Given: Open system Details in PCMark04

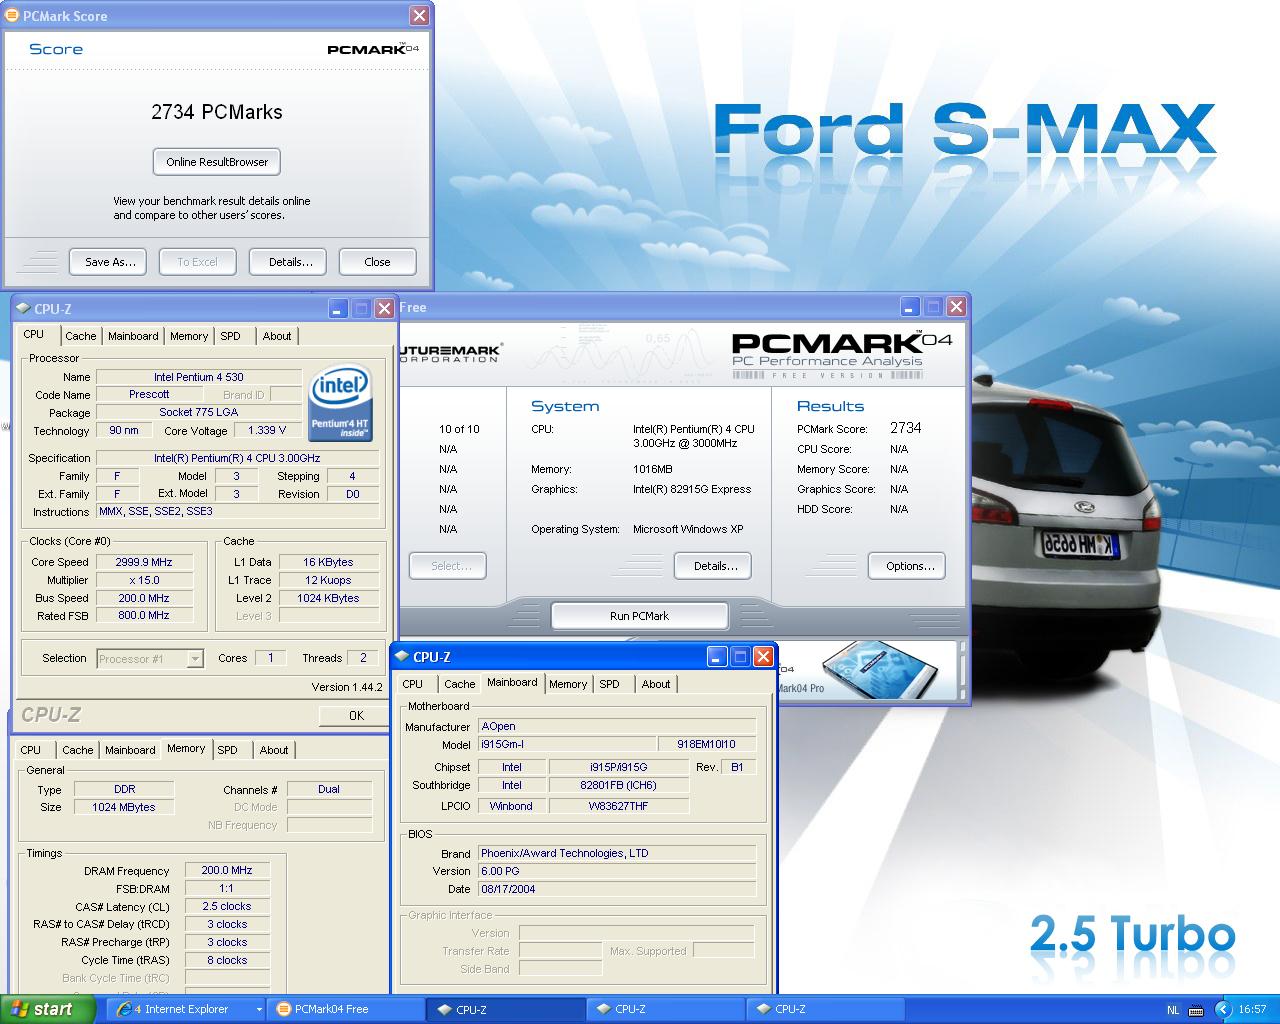Looking at the screenshot, I should [714, 566].
